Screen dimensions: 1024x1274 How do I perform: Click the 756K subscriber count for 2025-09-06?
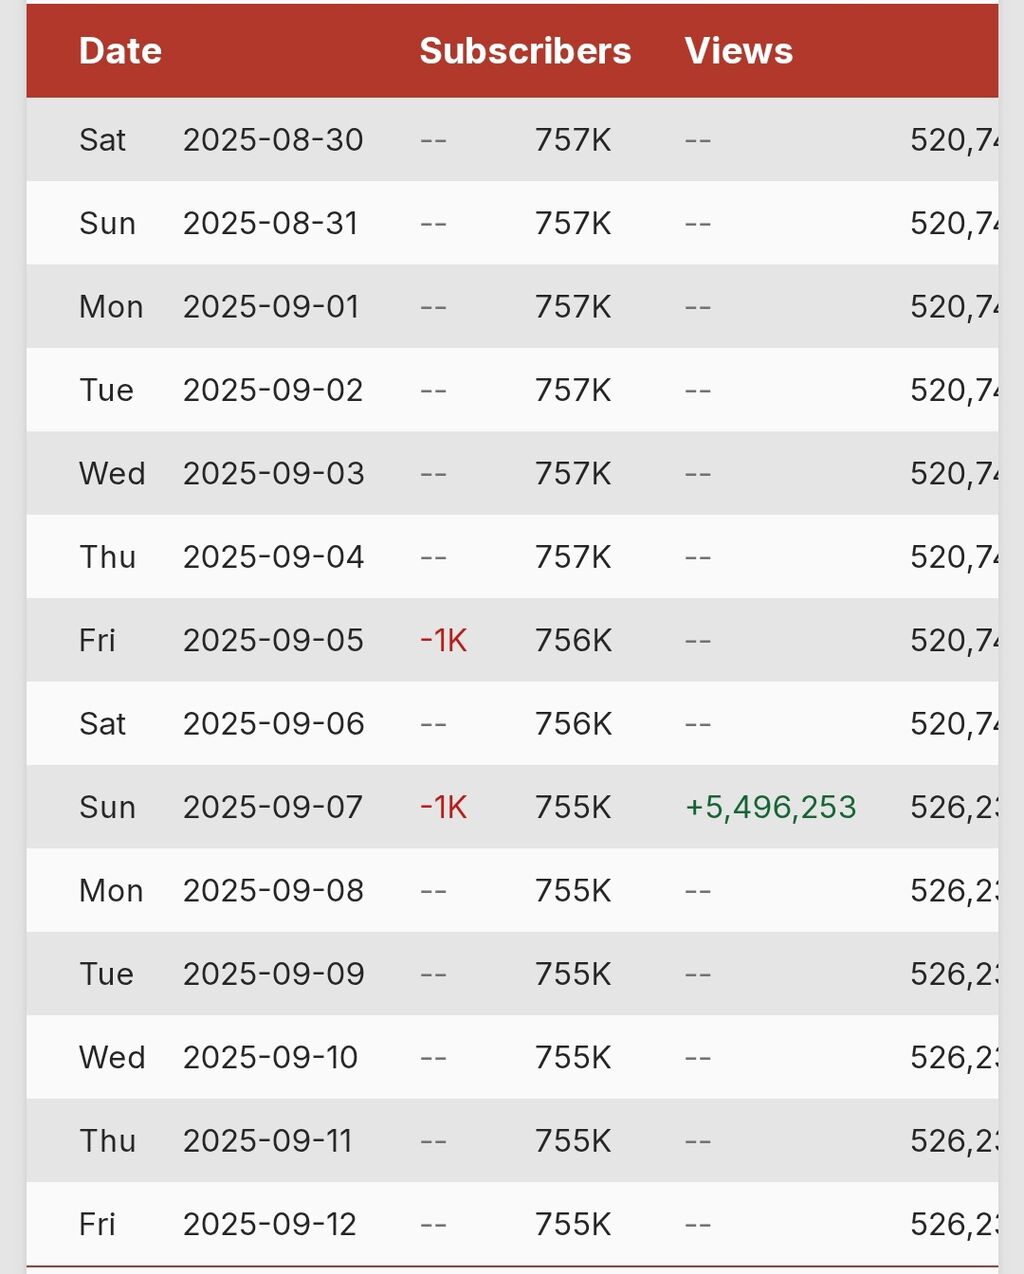[x=573, y=724]
